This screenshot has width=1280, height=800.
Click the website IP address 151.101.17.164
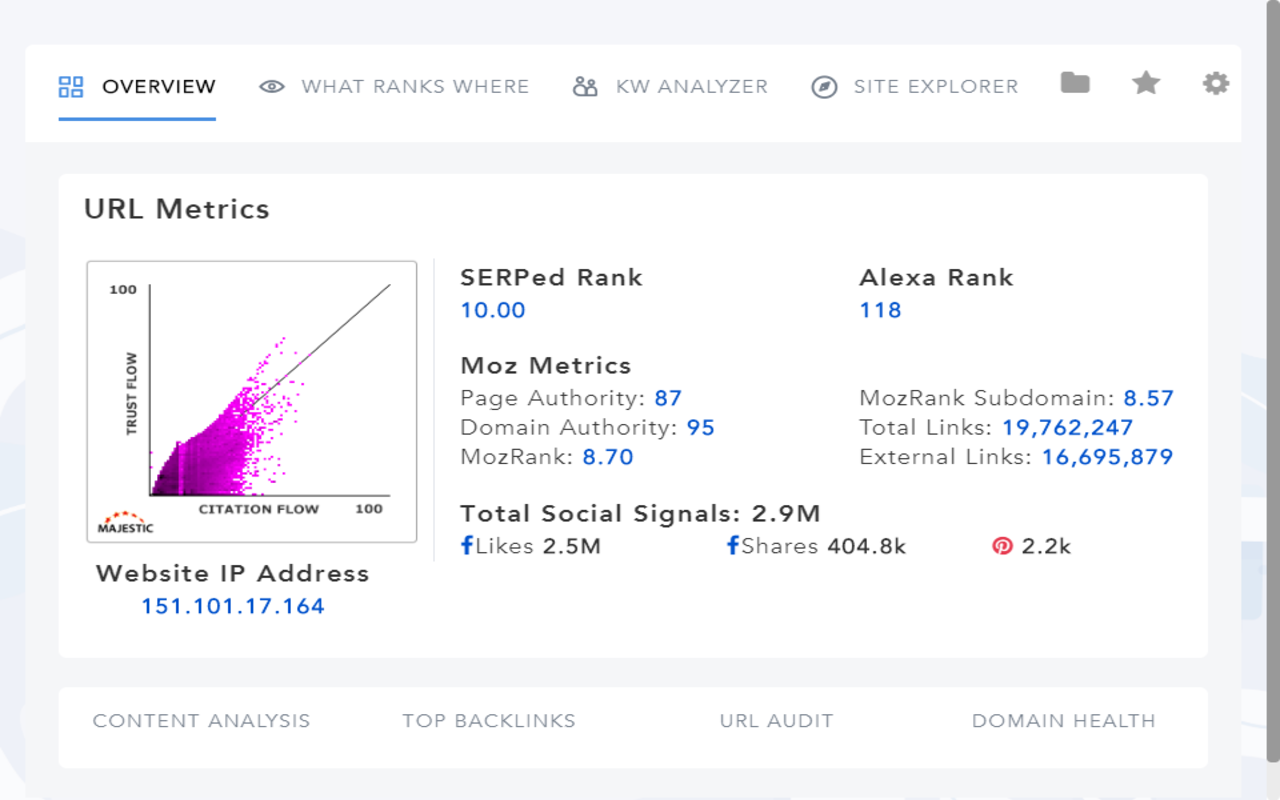click(233, 606)
